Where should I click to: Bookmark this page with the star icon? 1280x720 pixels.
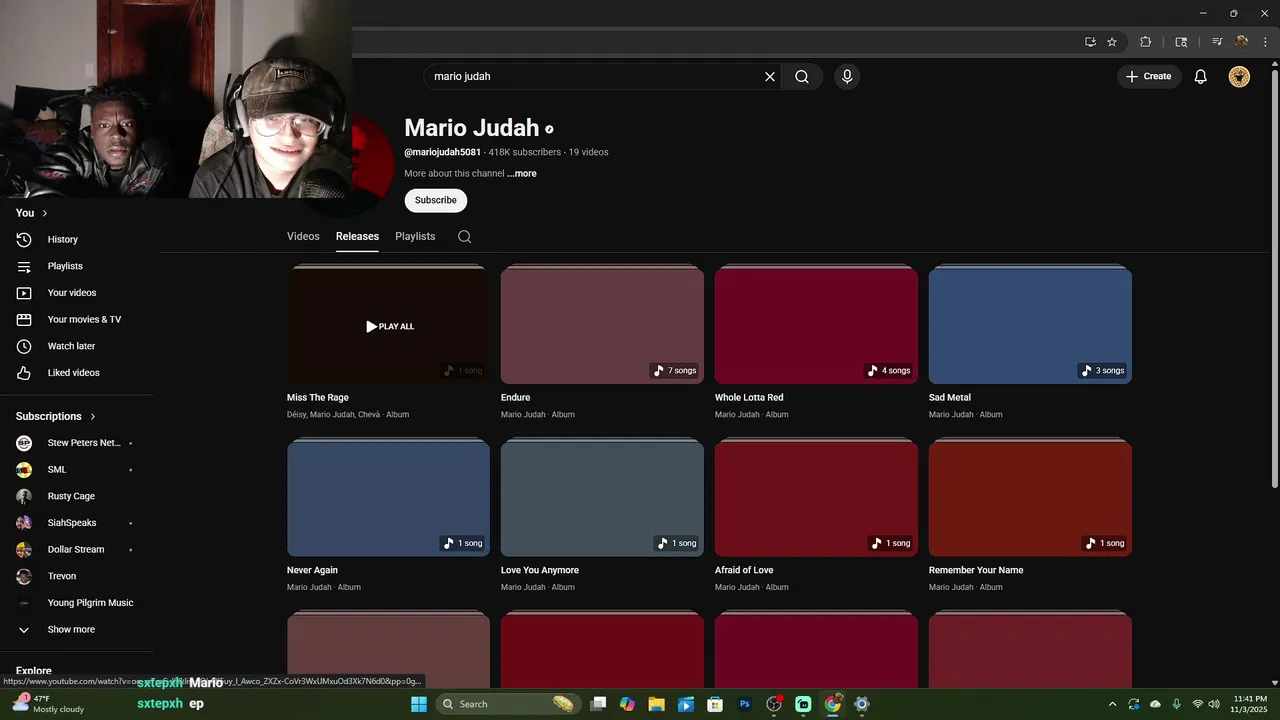tap(1112, 42)
